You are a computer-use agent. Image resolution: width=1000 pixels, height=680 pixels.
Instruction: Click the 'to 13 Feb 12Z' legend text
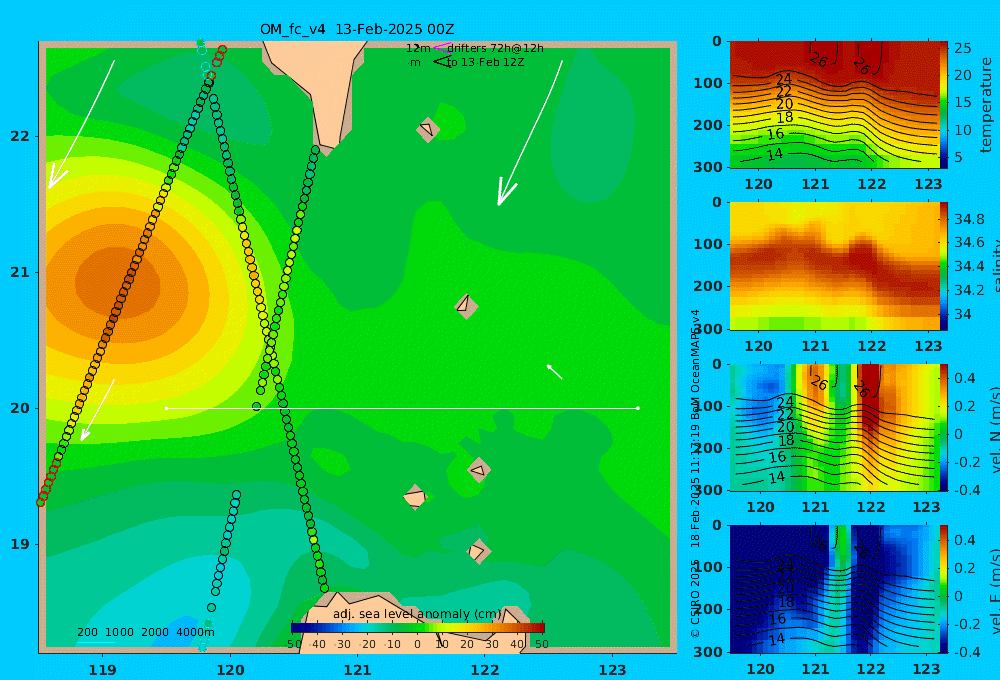tap(485, 62)
